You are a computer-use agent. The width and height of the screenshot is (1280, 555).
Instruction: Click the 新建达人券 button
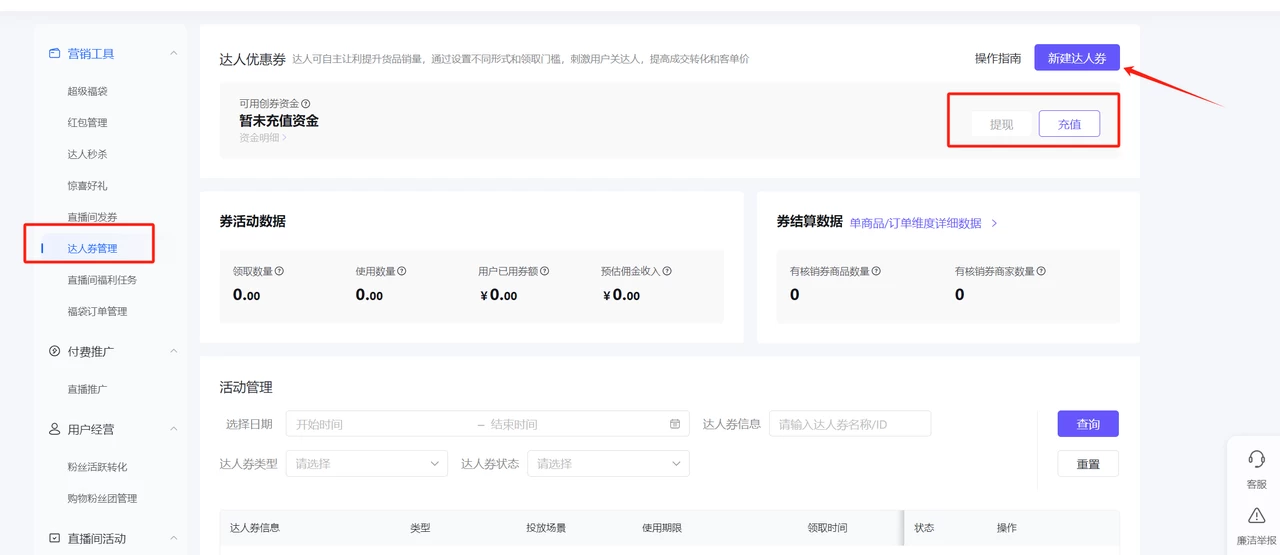point(1076,58)
